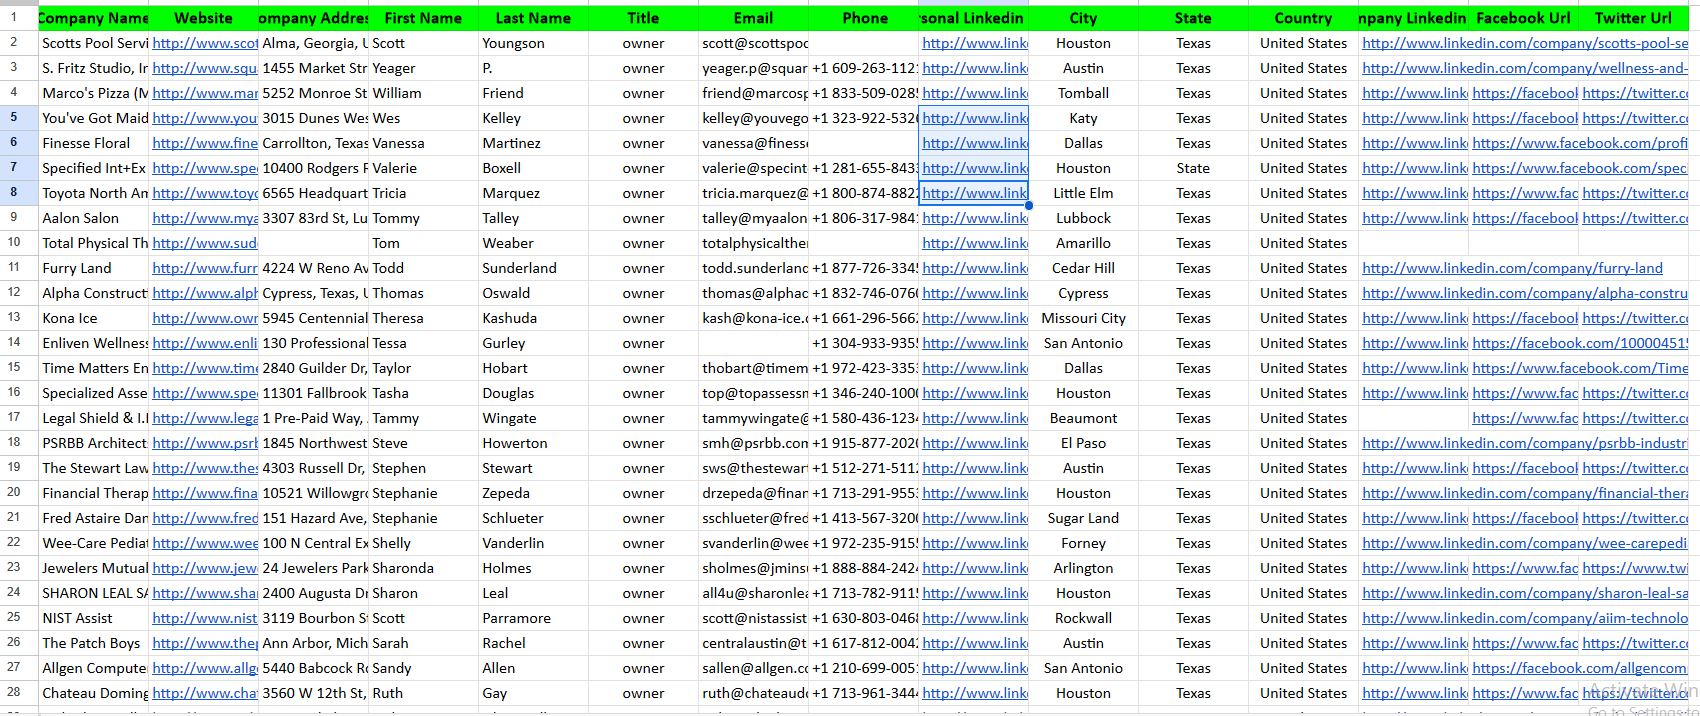Open Tom Weaber's personal LinkedIn link
Image resolution: width=1700 pixels, height=716 pixels.
pos(975,243)
